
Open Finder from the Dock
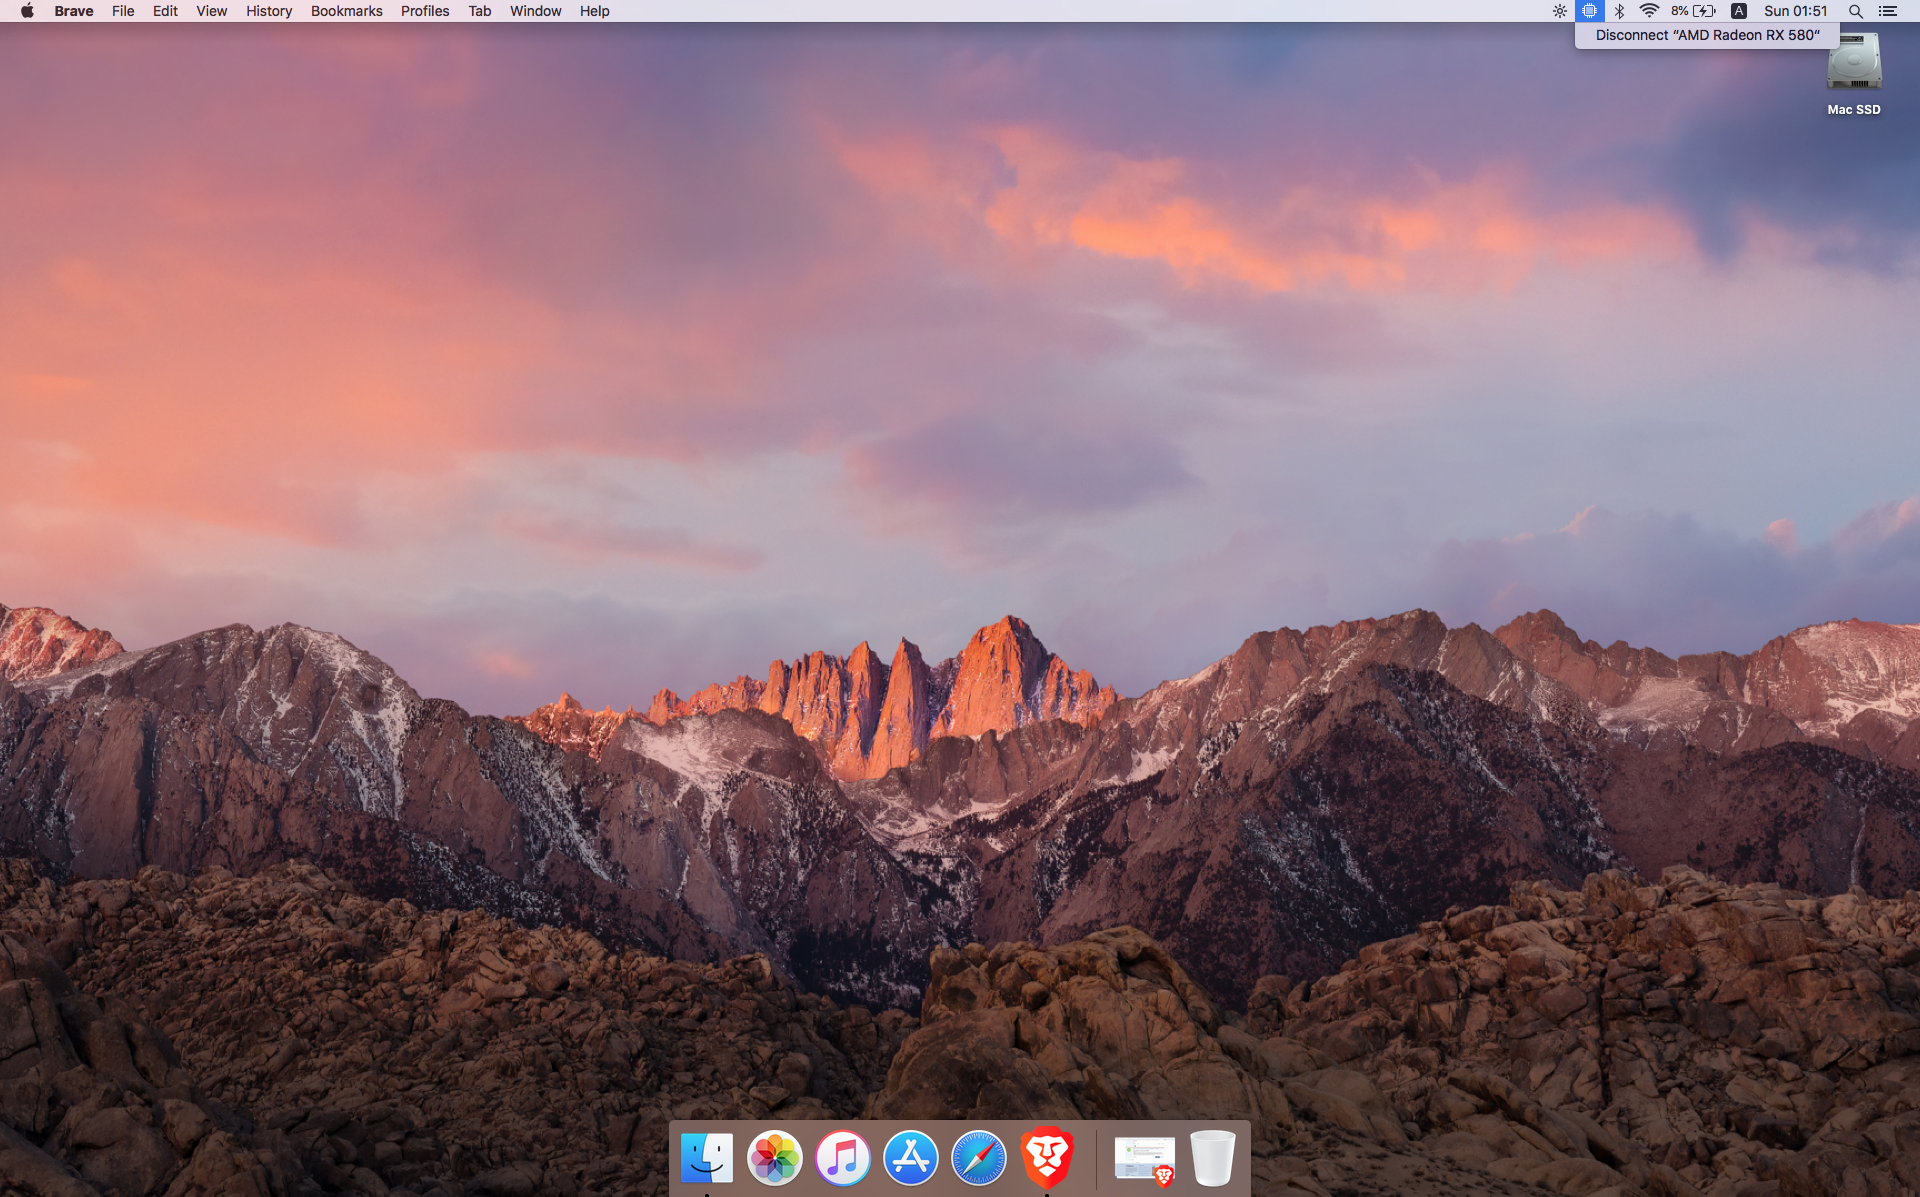[x=707, y=1158]
